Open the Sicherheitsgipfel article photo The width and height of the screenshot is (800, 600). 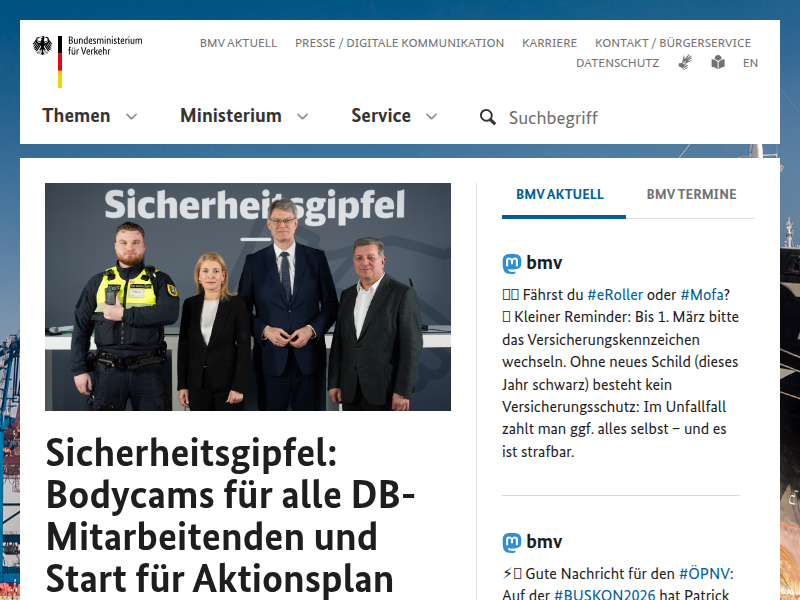pyautogui.click(x=248, y=297)
